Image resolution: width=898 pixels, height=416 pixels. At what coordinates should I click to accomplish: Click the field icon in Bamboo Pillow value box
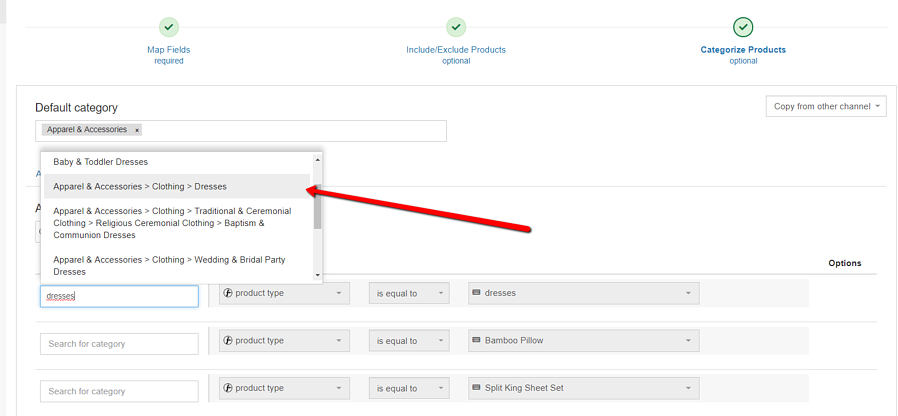click(476, 341)
